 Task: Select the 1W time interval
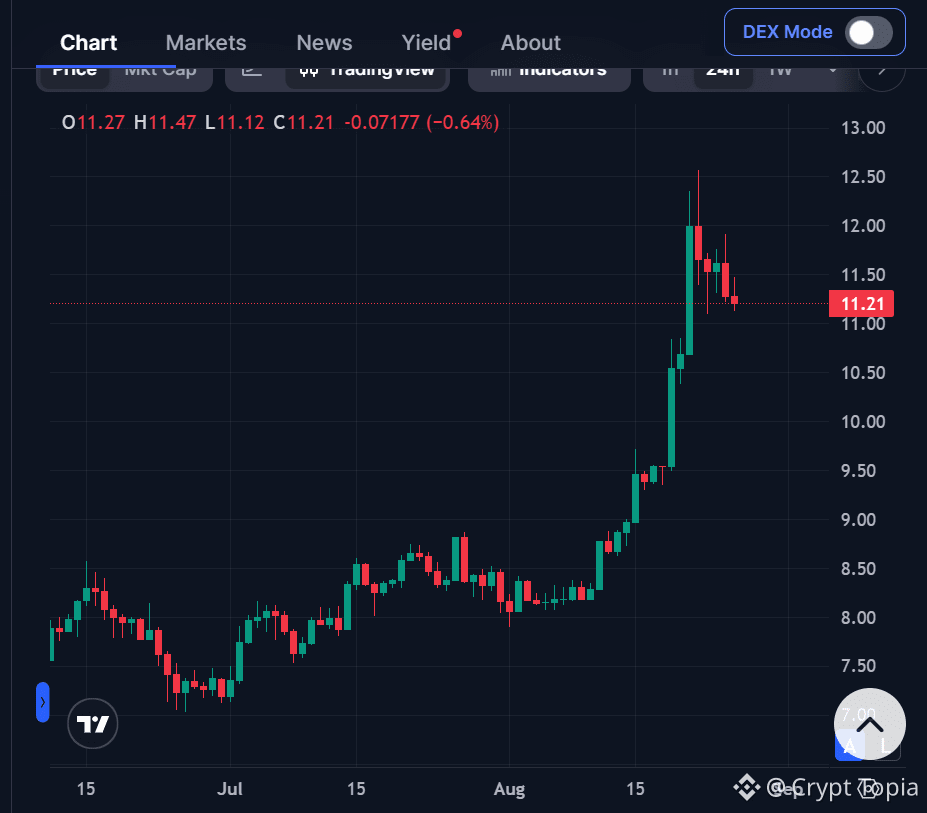pyautogui.click(x=780, y=72)
